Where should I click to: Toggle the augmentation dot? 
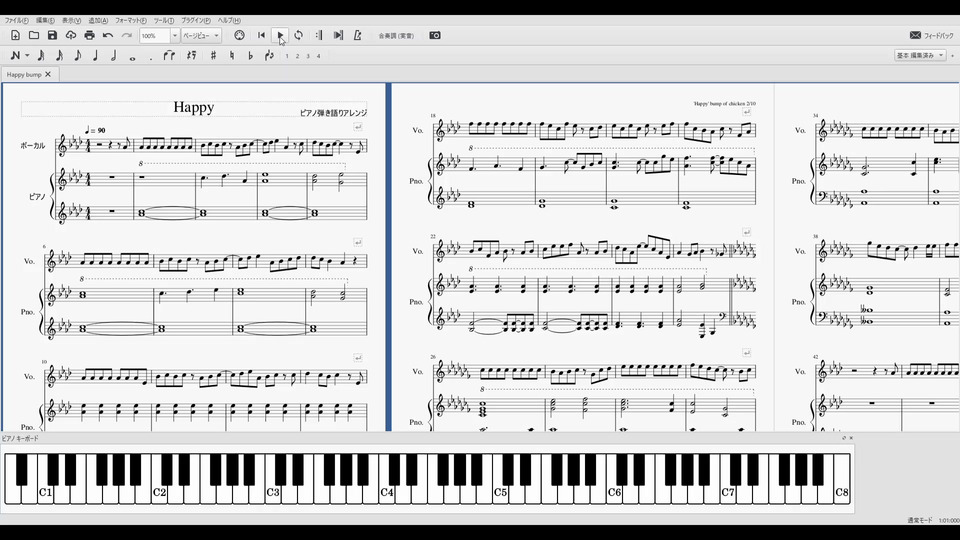coord(151,58)
